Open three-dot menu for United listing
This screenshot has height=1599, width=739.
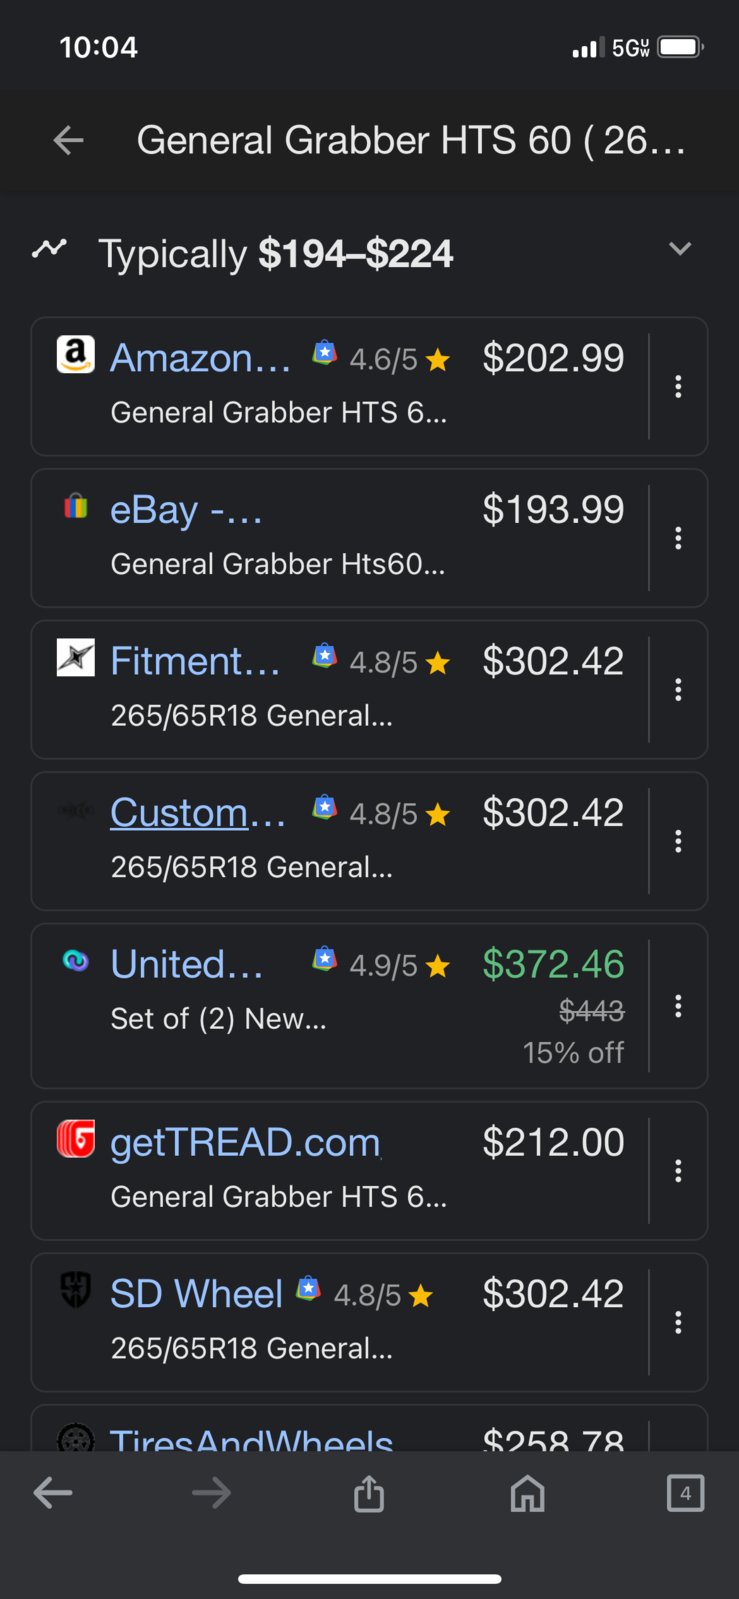click(x=678, y=1006)
